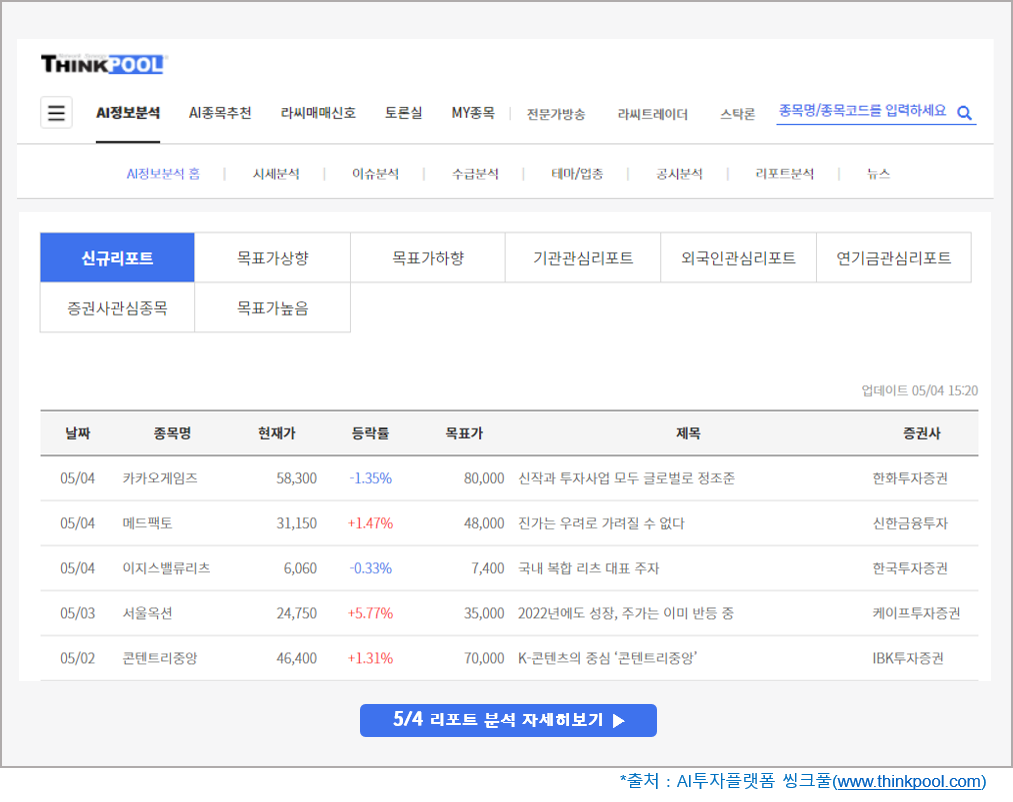The height and width of the screenshot is (802, 1013).
Task: Open the AI종목추천 menu
Action: pyautogui.click(x=220, y=113)
